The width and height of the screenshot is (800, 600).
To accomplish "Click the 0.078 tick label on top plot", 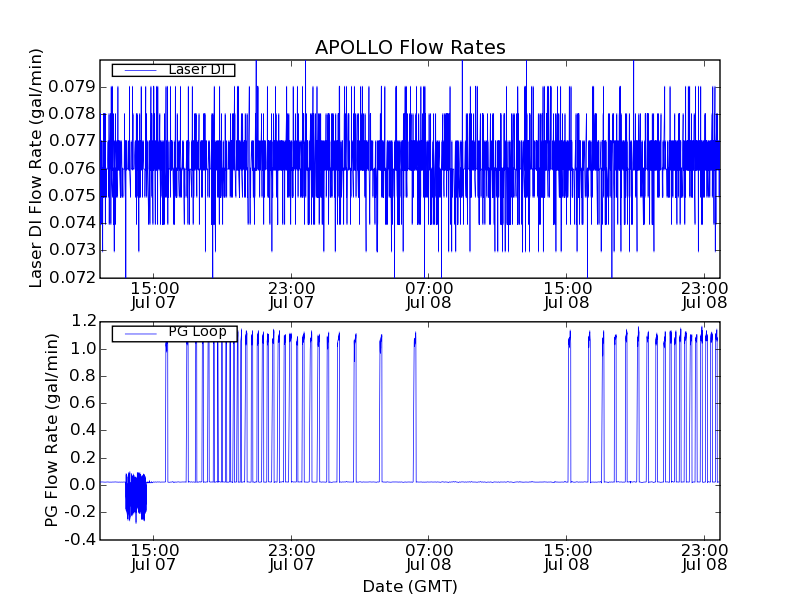I will (x=72, y=114).
